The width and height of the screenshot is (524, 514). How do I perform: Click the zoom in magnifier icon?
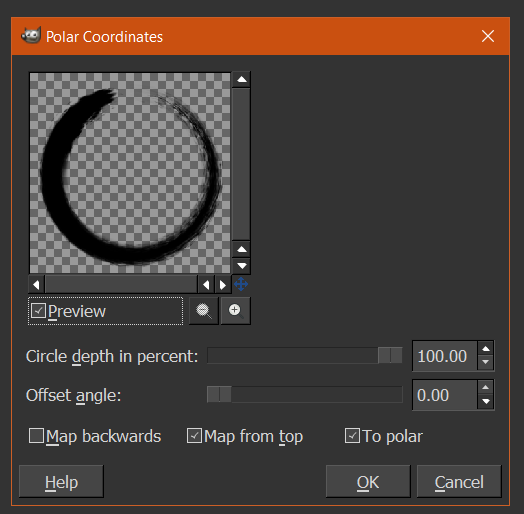[x=236, y=311]
